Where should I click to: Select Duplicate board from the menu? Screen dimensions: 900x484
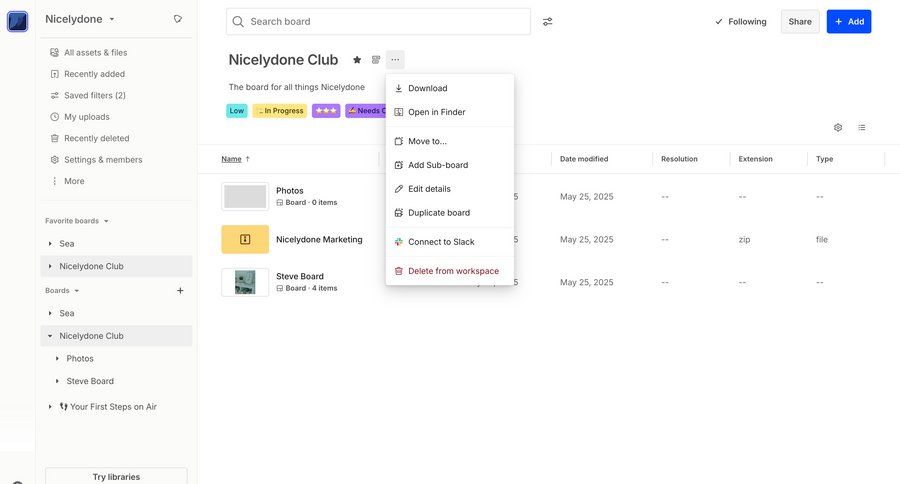point(438,213)
